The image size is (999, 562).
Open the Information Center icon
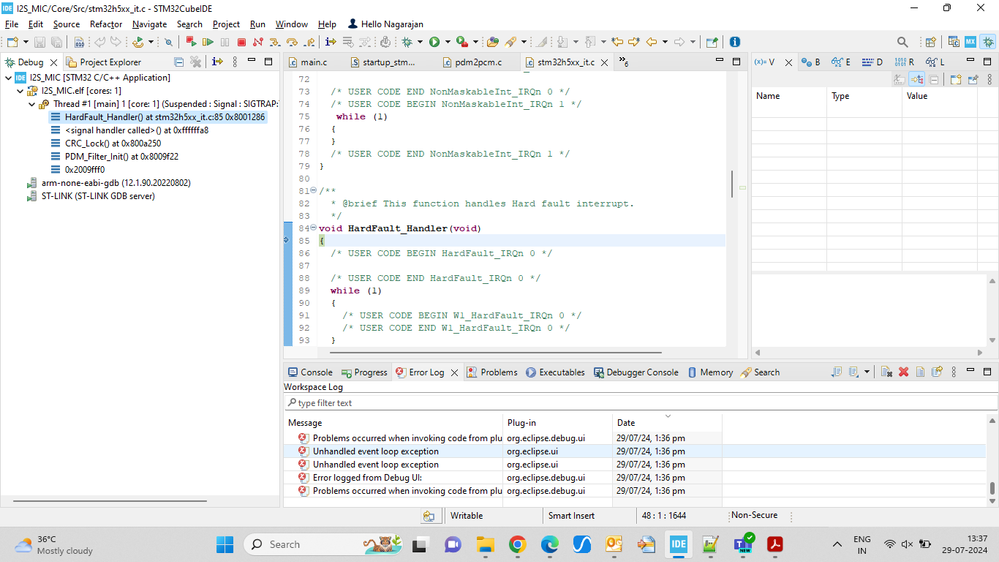pyautogui.click(x=735, y=42)
